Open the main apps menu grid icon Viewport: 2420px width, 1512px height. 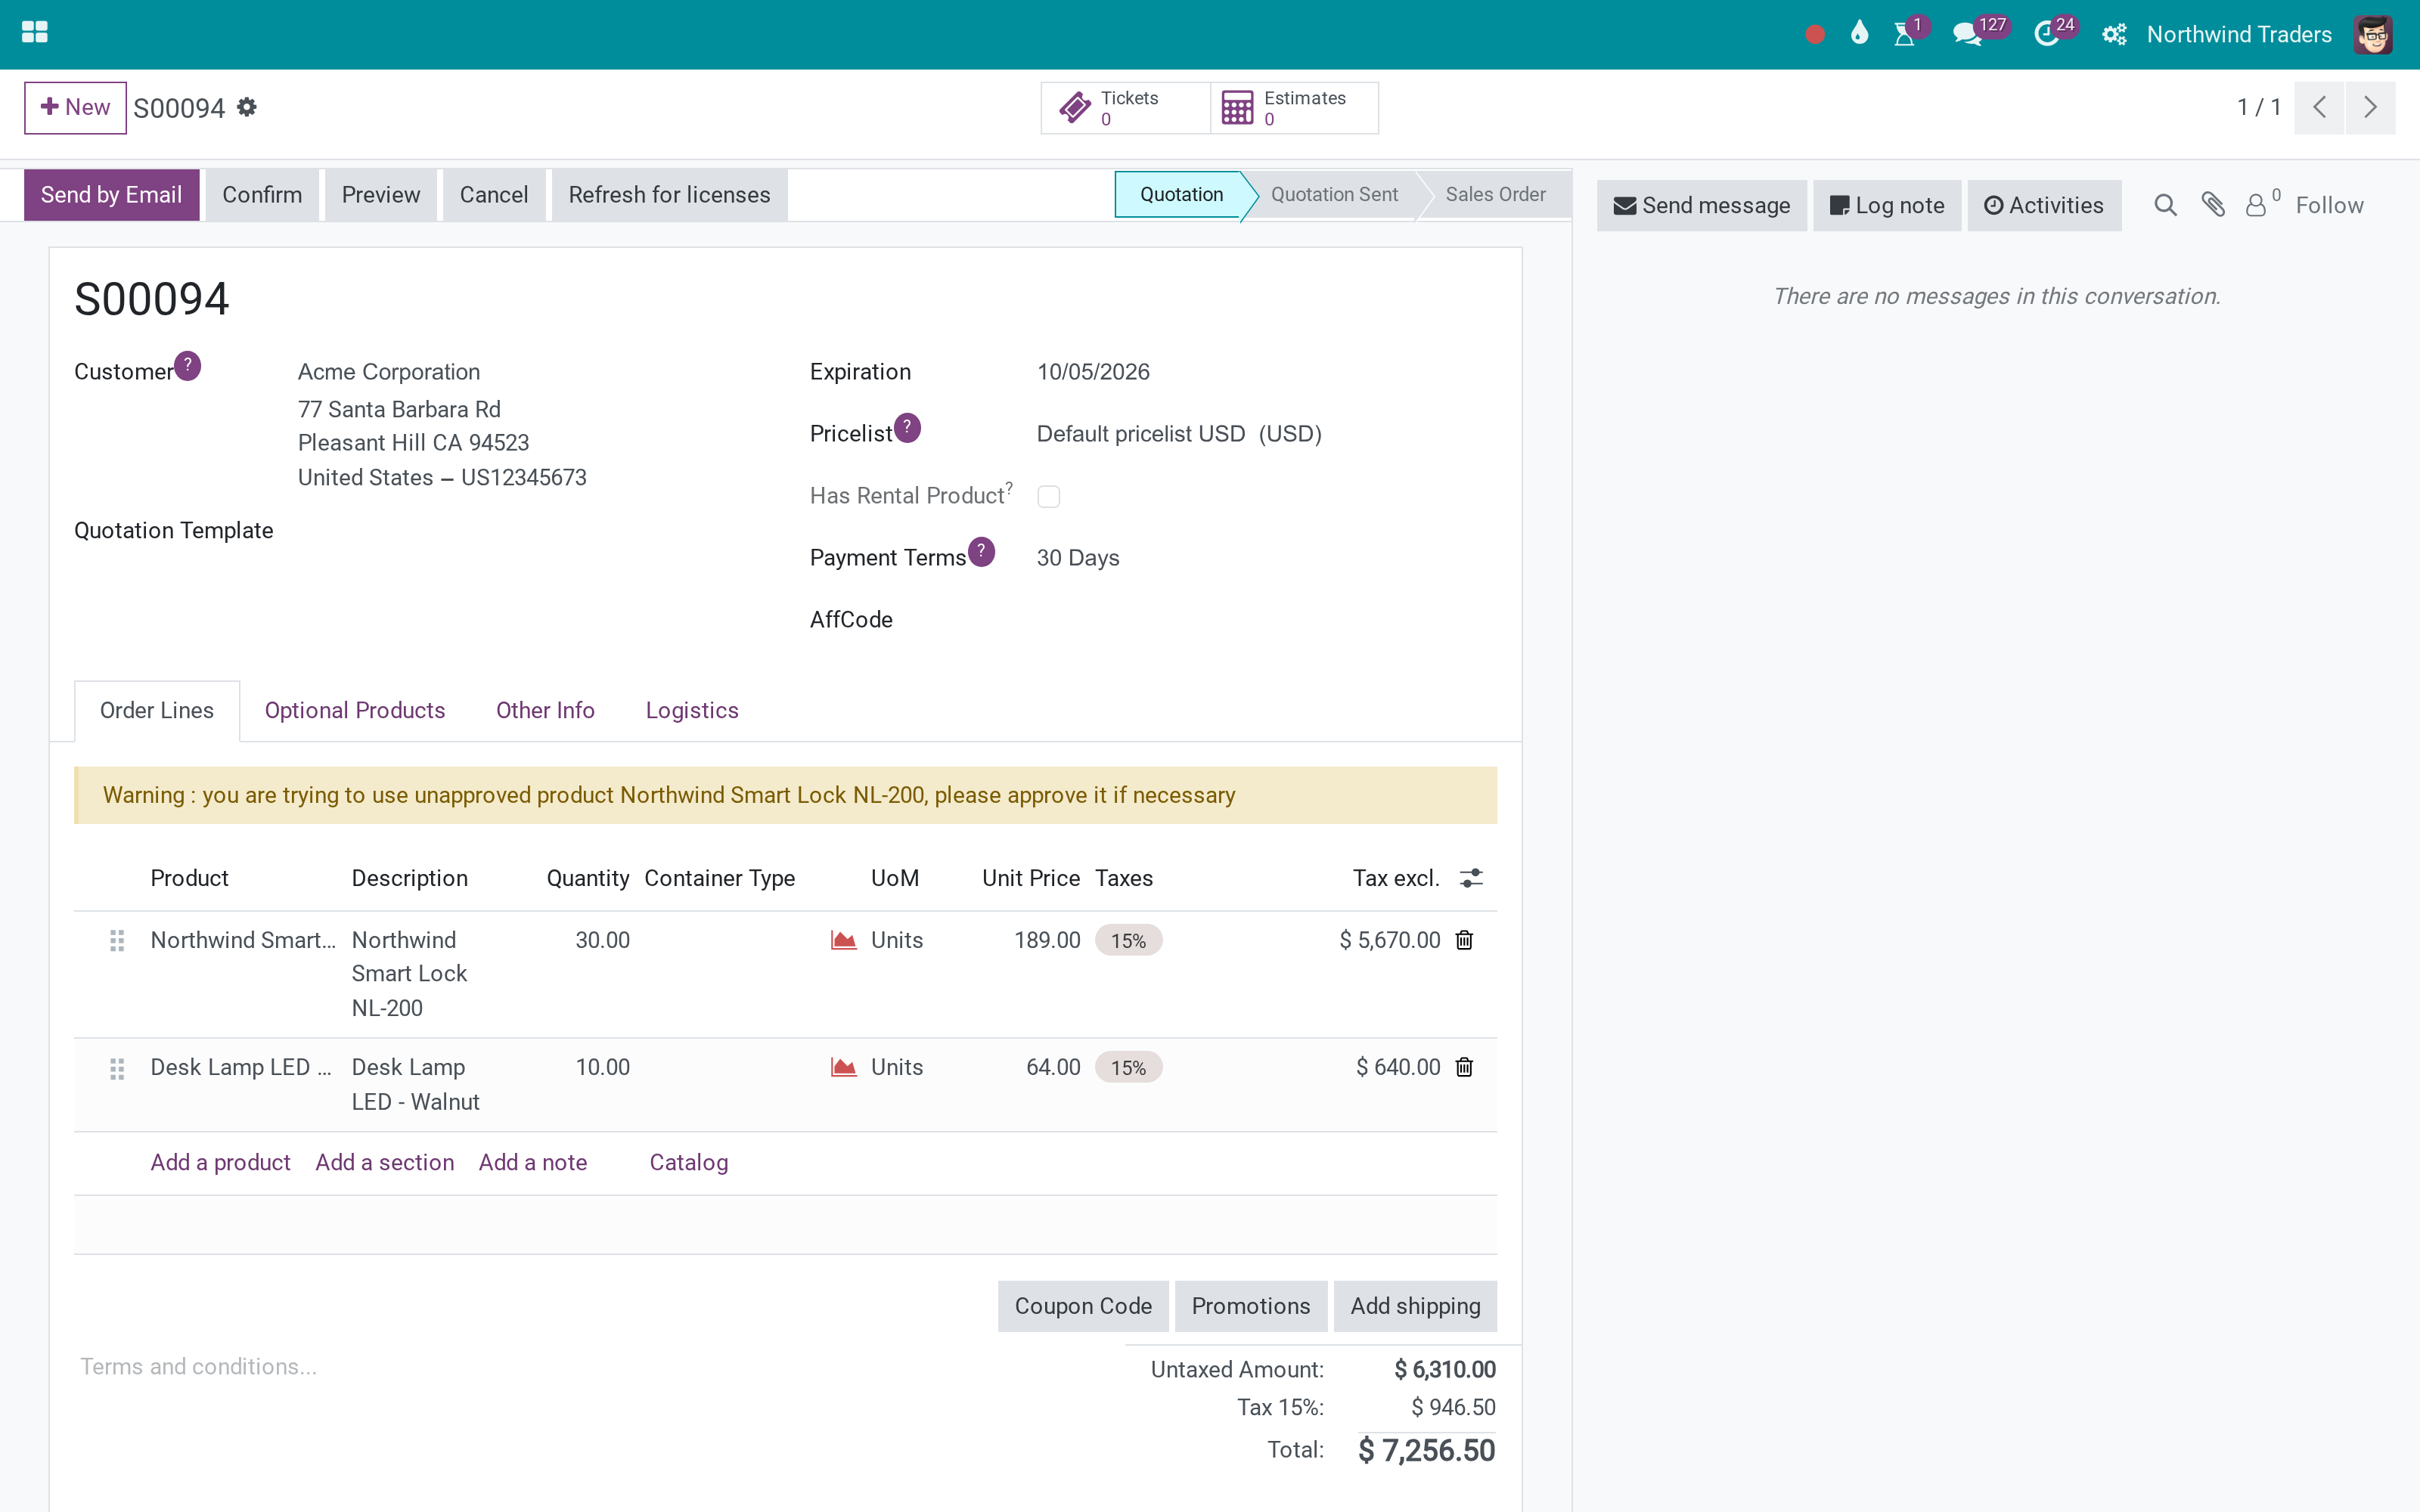[35, 33]
